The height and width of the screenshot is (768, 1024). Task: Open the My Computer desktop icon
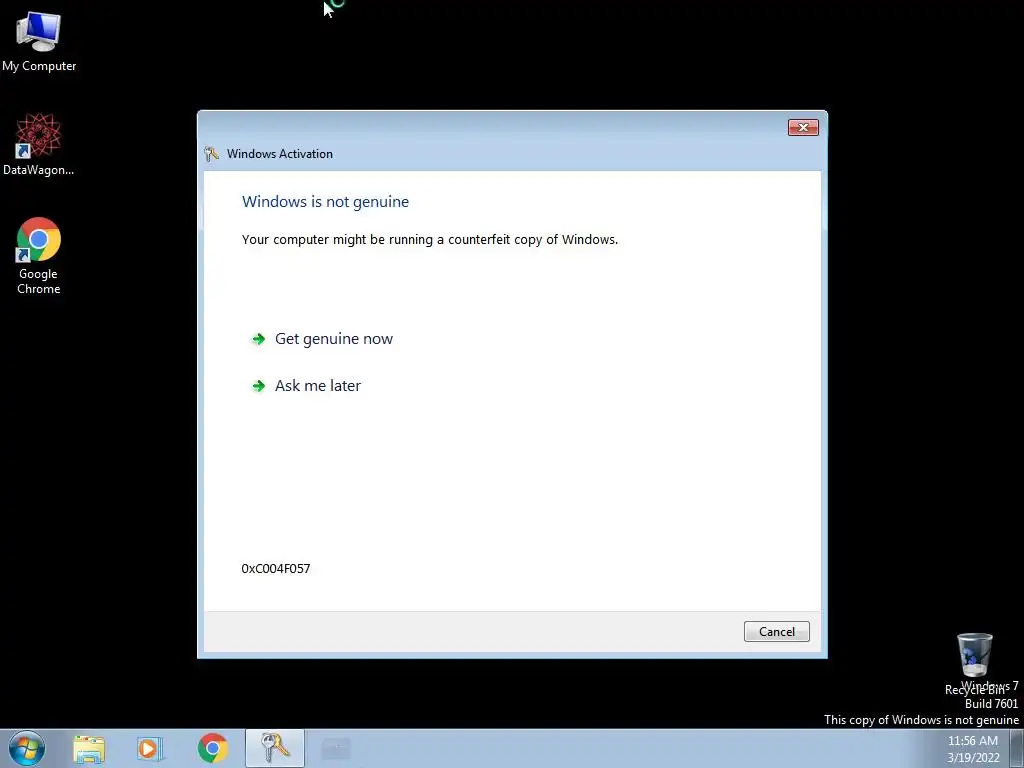(39, 40)
